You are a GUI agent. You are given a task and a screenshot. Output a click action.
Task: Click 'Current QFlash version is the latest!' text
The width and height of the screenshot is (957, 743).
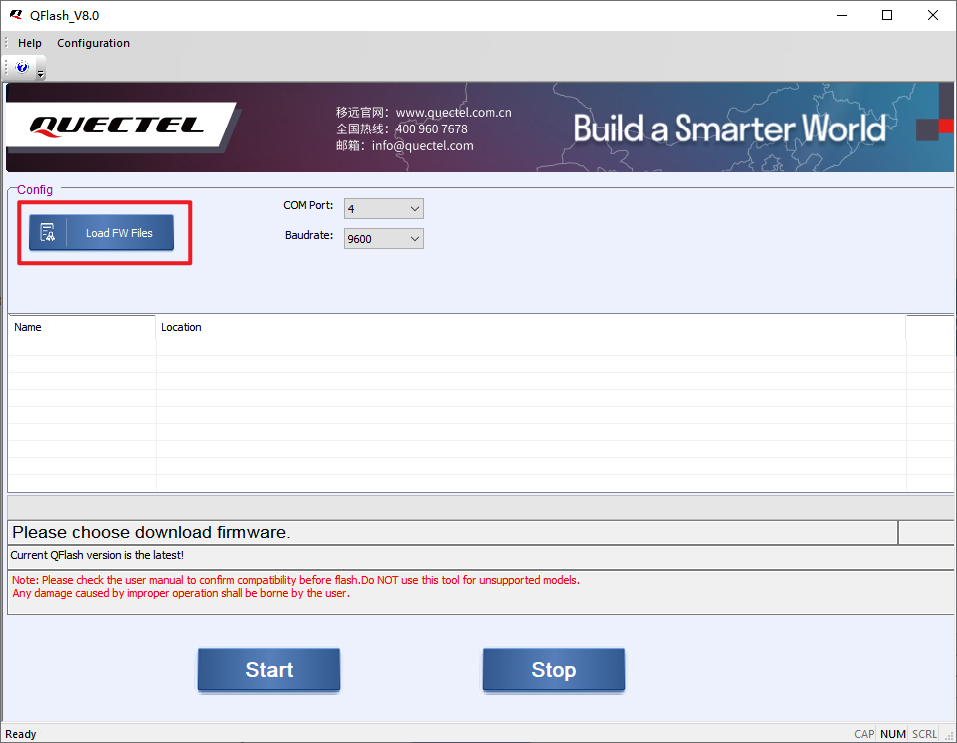click(97, 555)
